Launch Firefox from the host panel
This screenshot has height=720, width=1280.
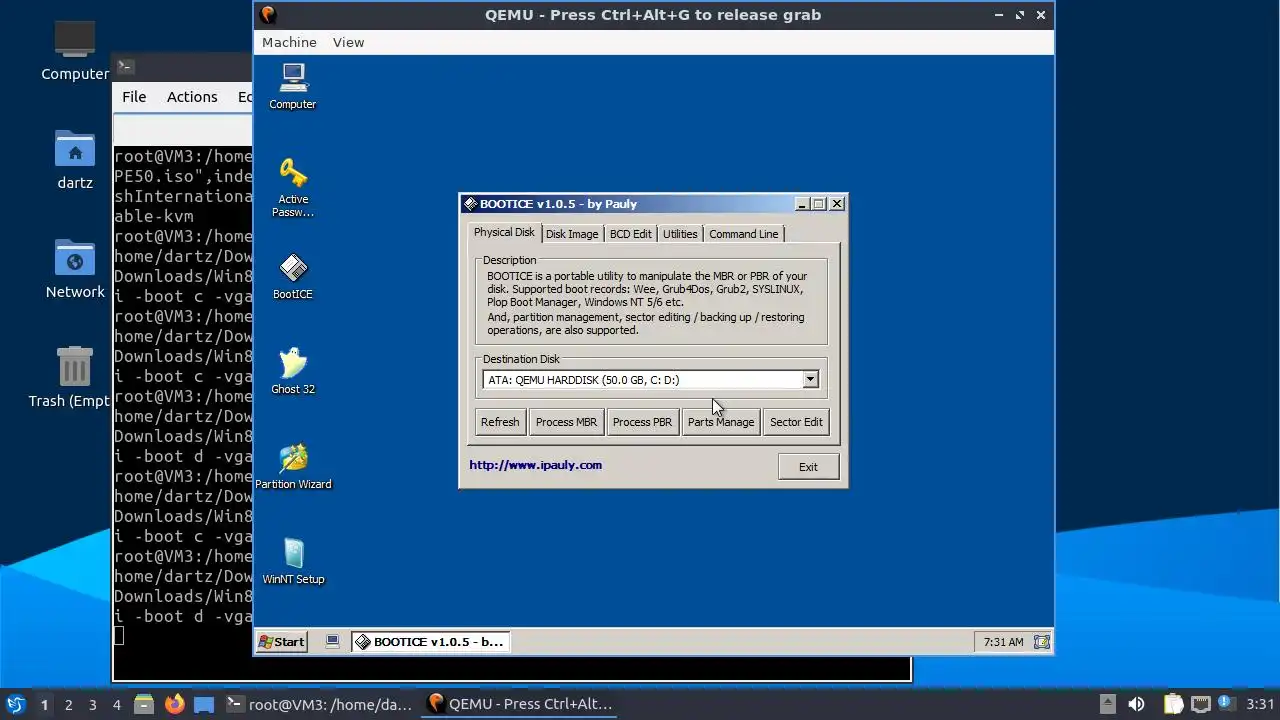(x=174, y=704)
